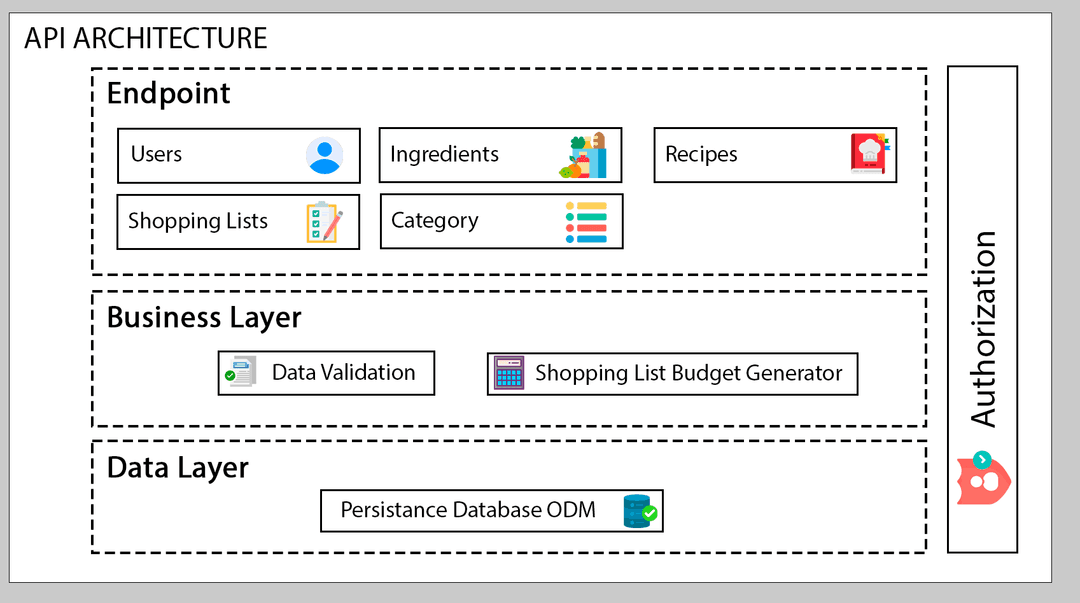Click the blue user avatar icon
This screenshot has width=1080, height=603.
(x=324, y=156)
